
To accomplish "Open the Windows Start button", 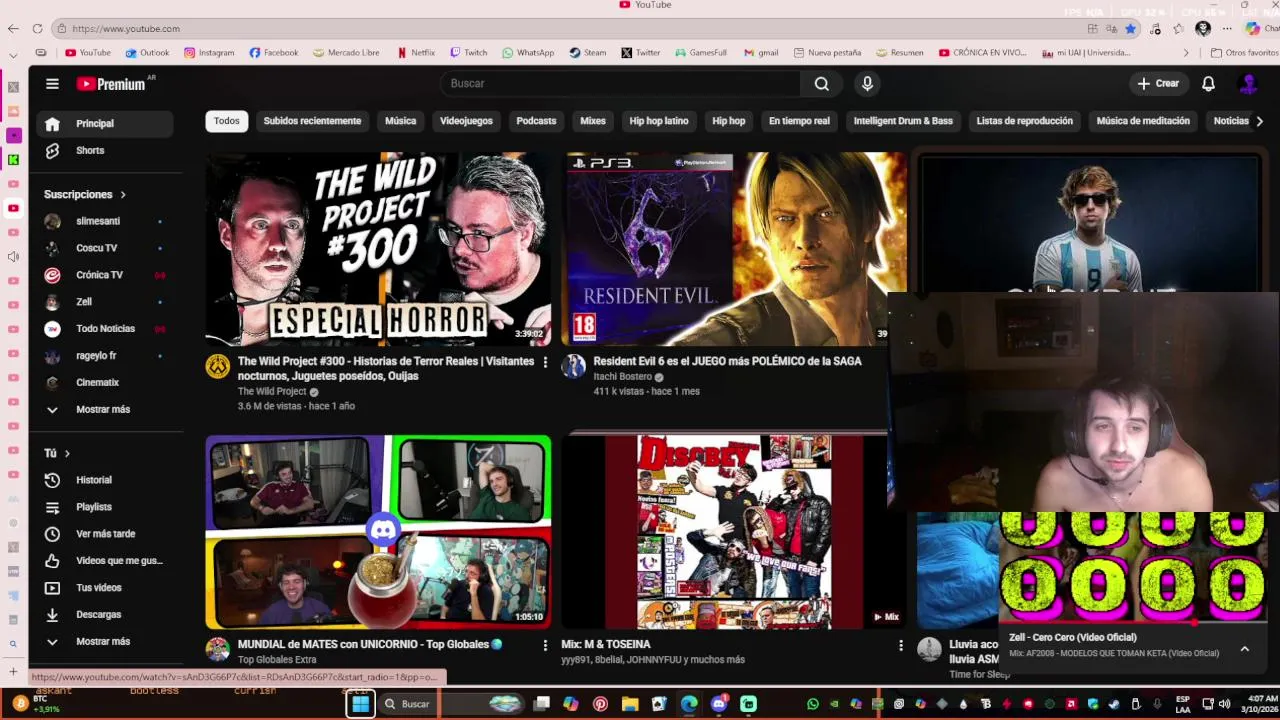I will (x=360, y=704).
